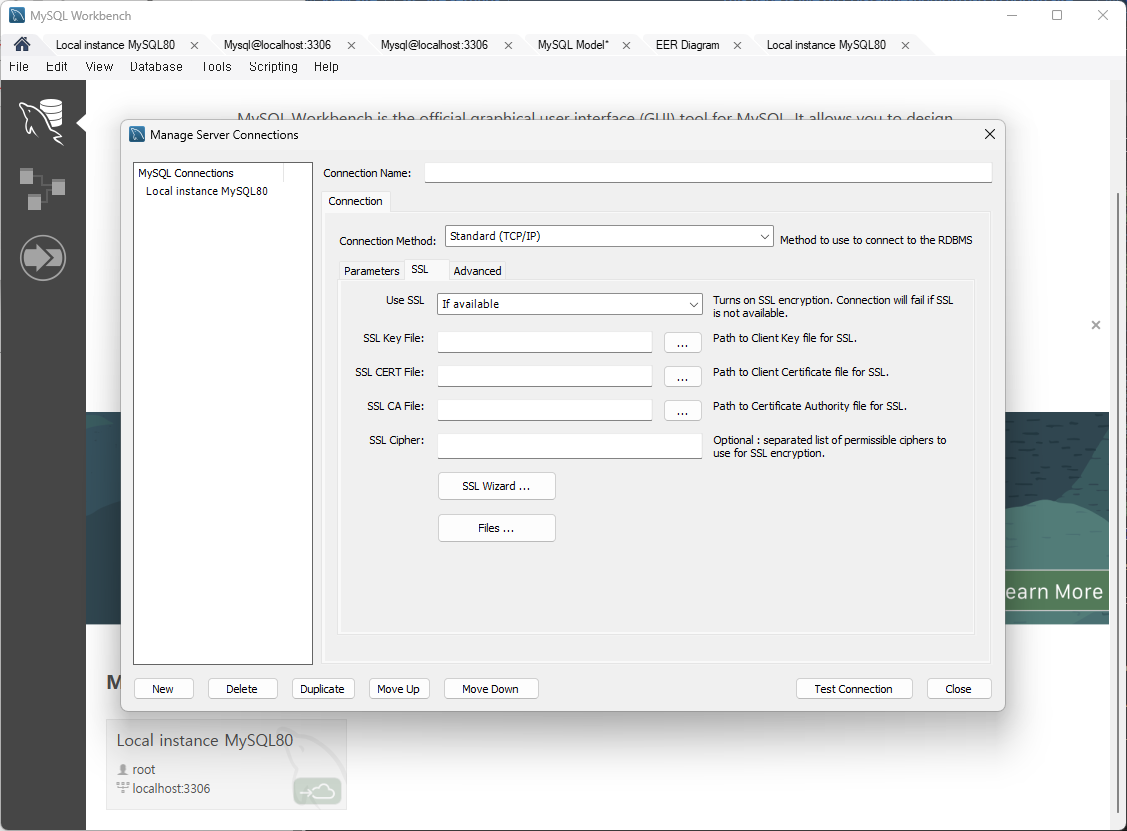This screenshot has height=831, width=1127.
Task: Click the SSL Key File text field
Action: pos(545,342)
